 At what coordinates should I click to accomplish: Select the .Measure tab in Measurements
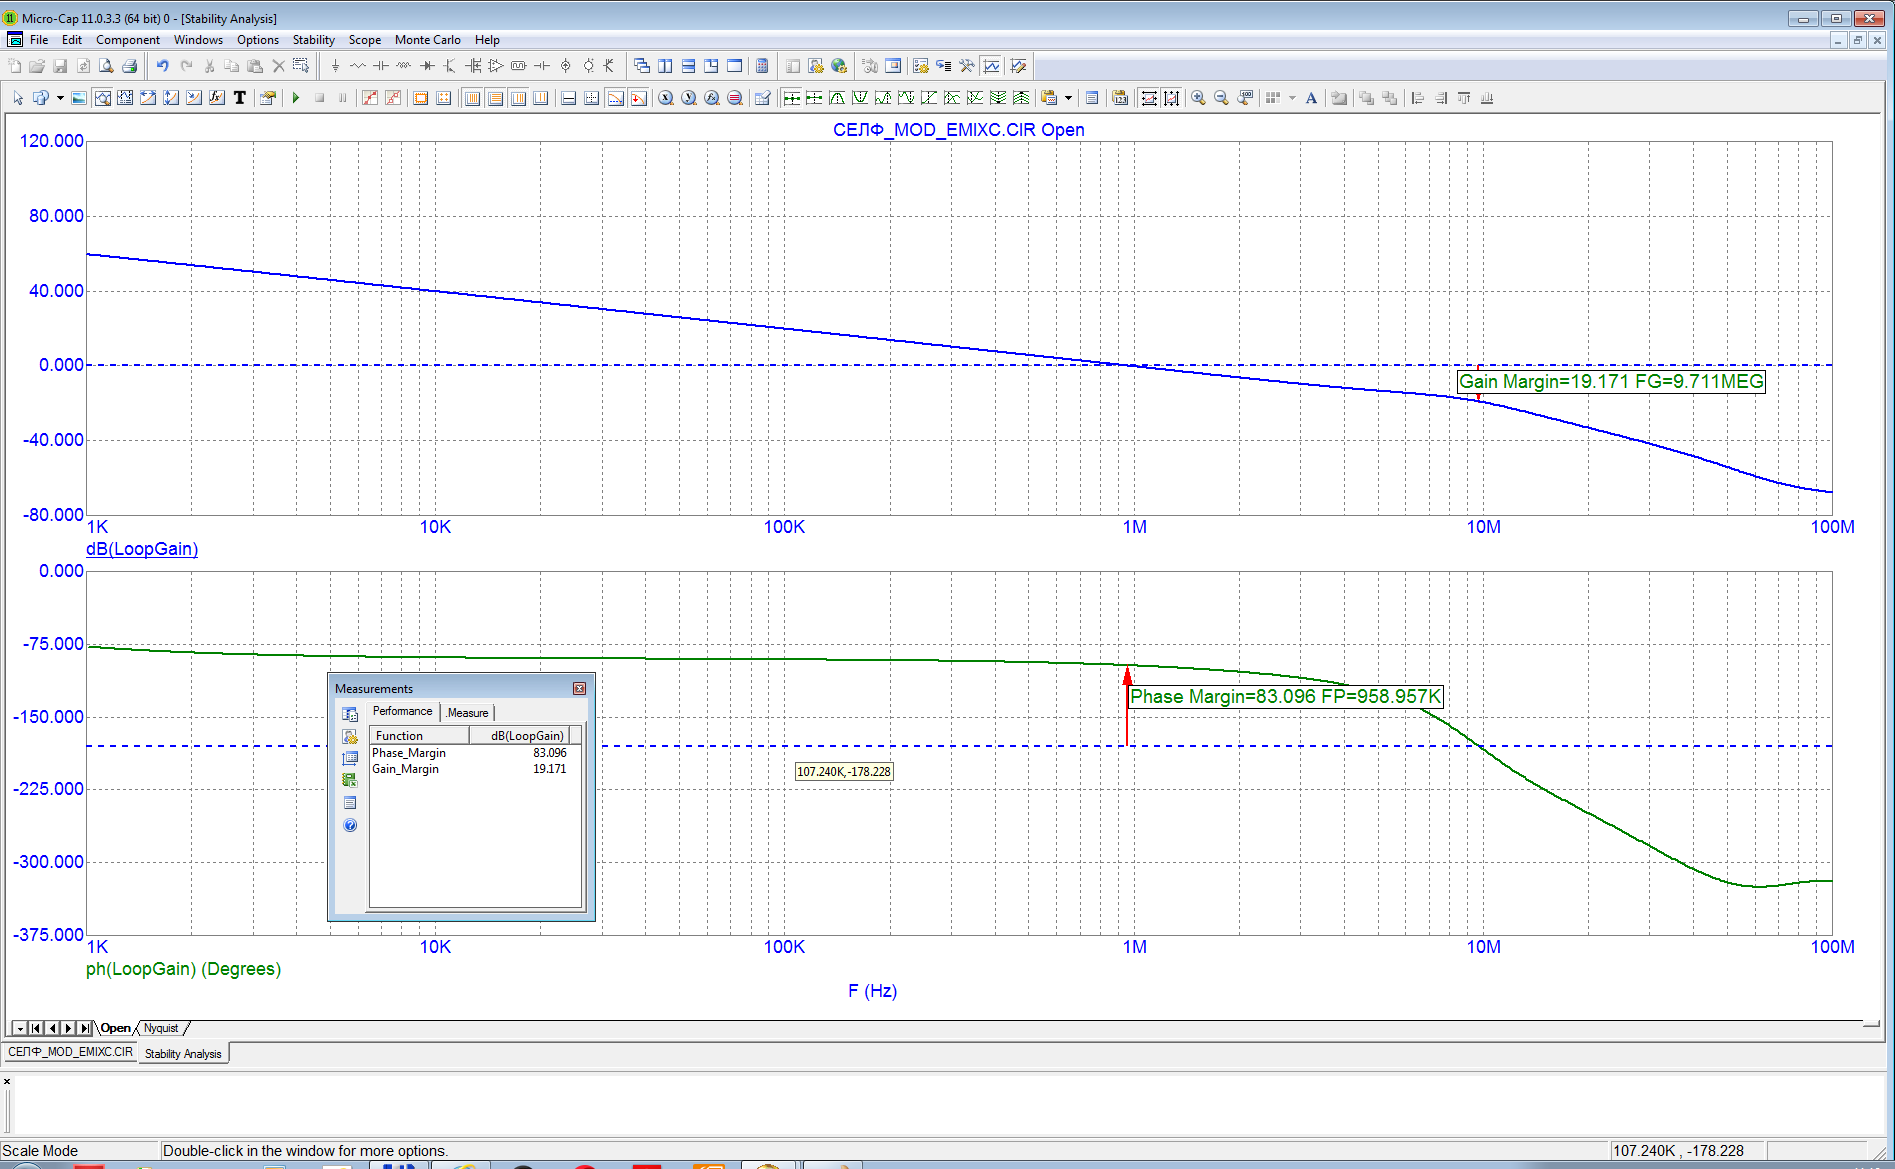tap(467, 713)
